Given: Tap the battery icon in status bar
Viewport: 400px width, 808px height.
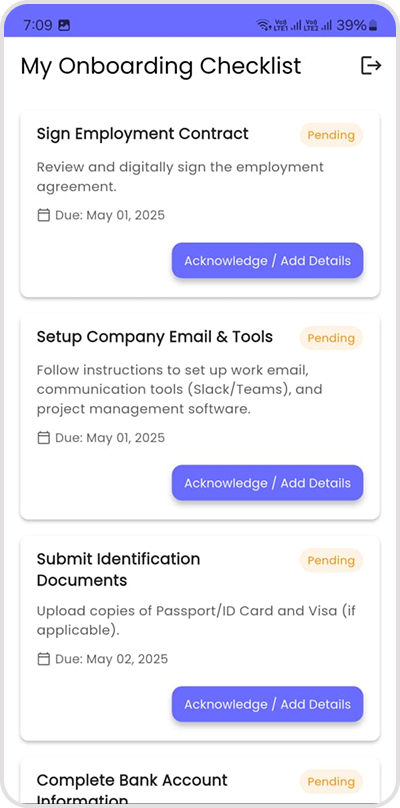Looking at the screenshot, I should pos(373,25).
